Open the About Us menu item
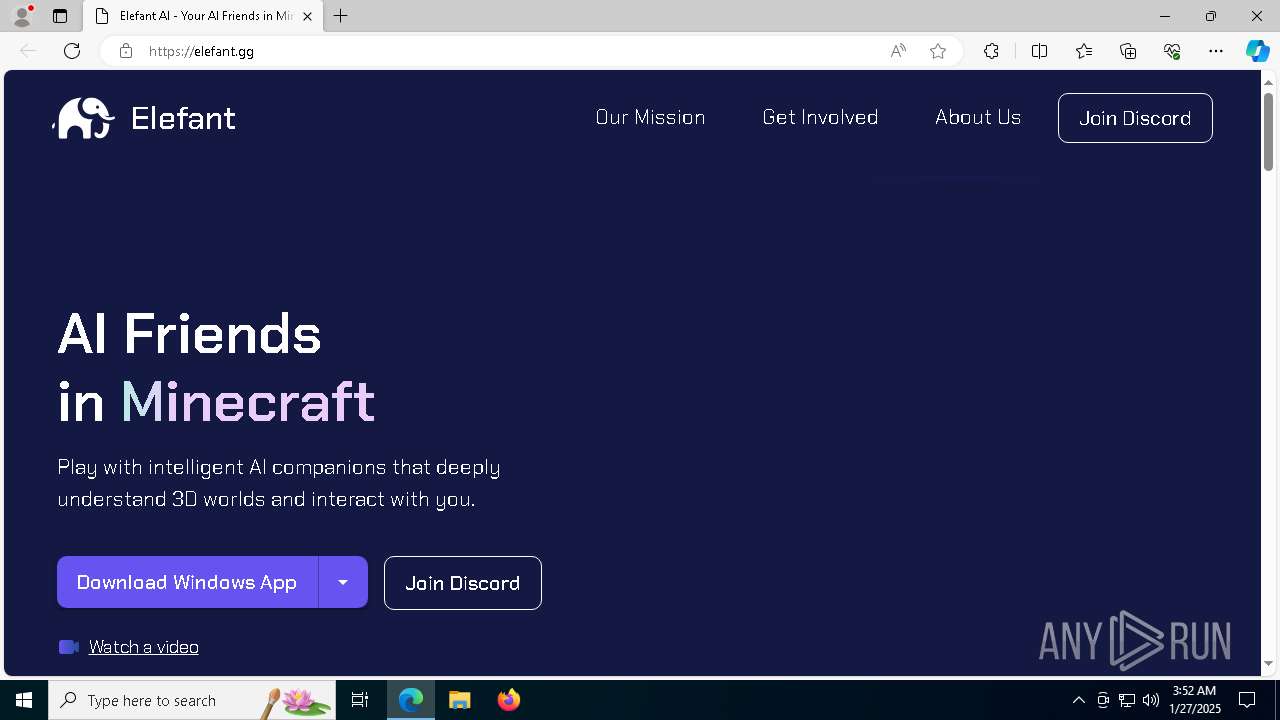1280x720 pixels. 978,117
